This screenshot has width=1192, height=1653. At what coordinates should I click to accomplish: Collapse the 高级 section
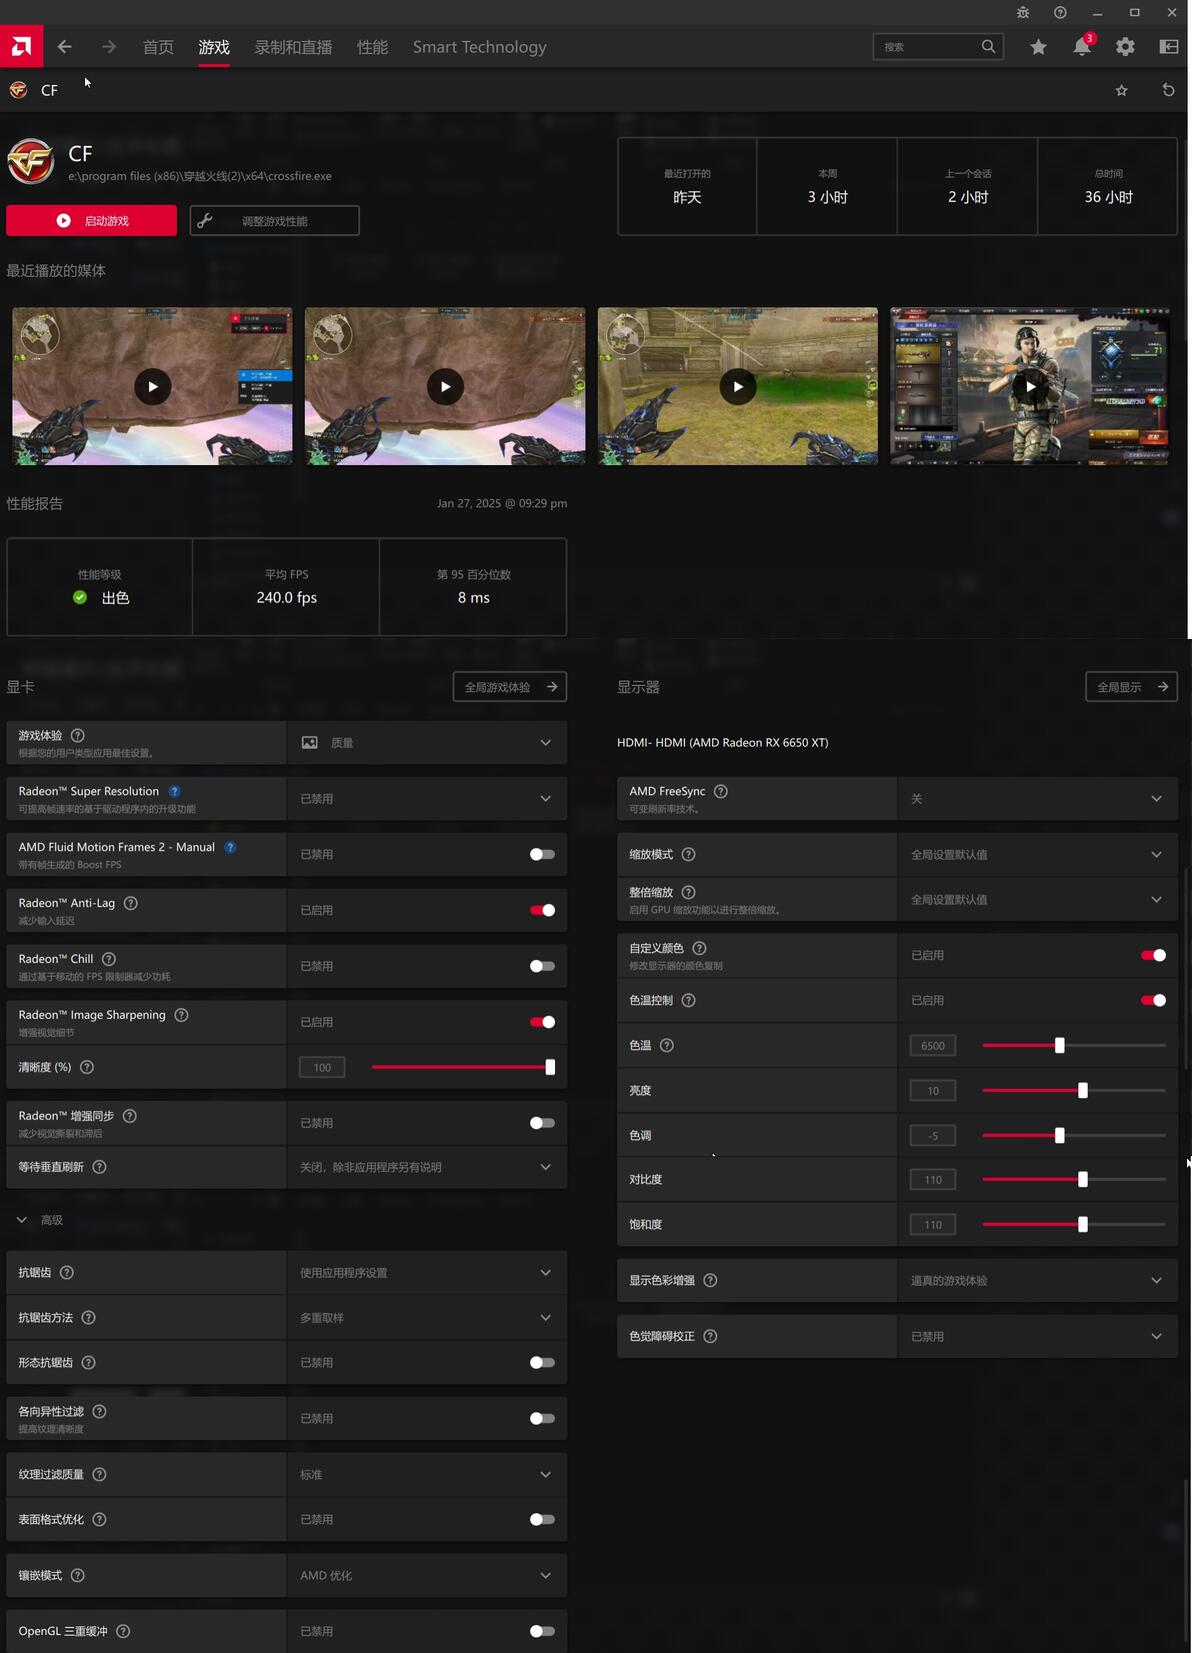coord(21,1220)
